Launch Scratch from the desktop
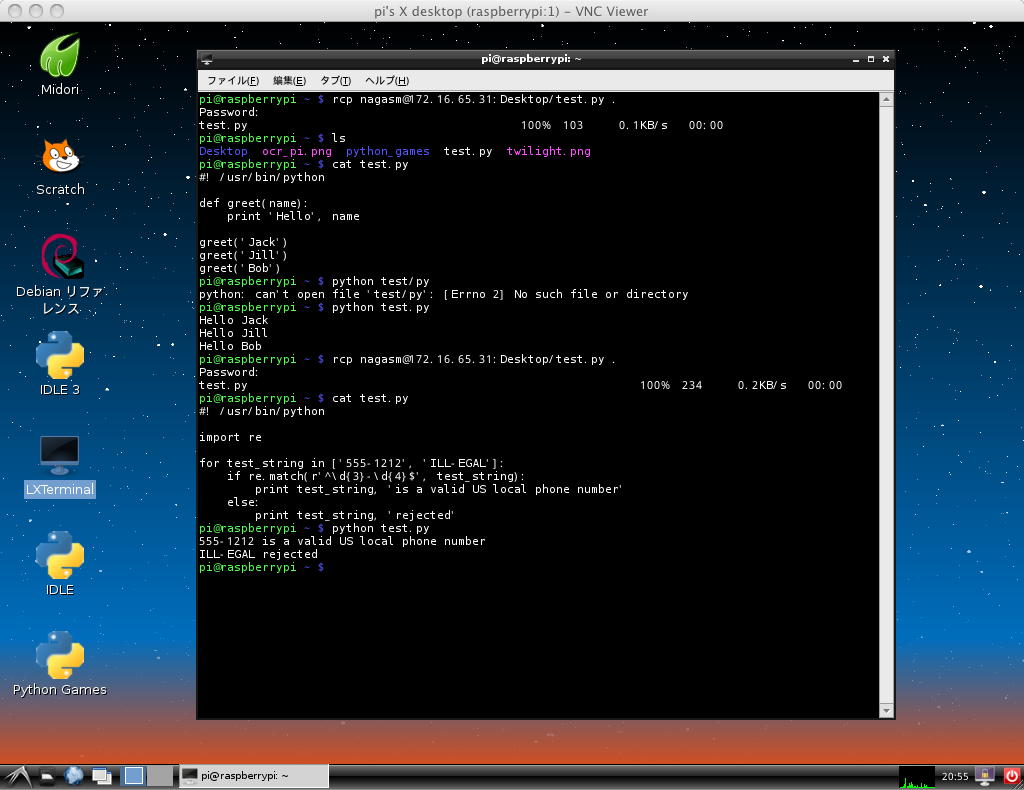Screen dimensions: 1024x790 click(60, 167)
